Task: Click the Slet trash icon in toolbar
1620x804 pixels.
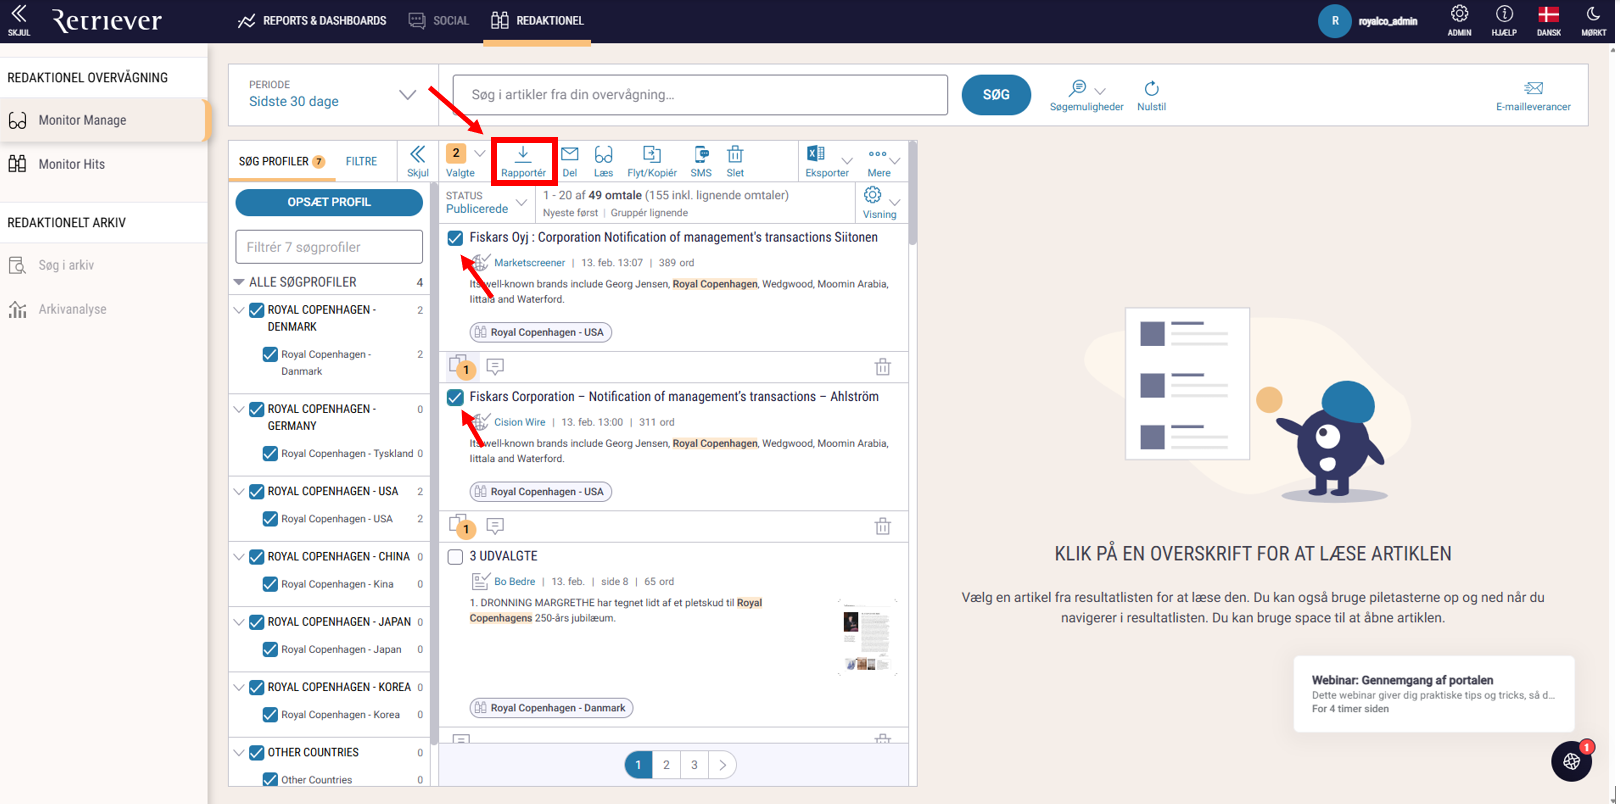Action: [735, 154]
